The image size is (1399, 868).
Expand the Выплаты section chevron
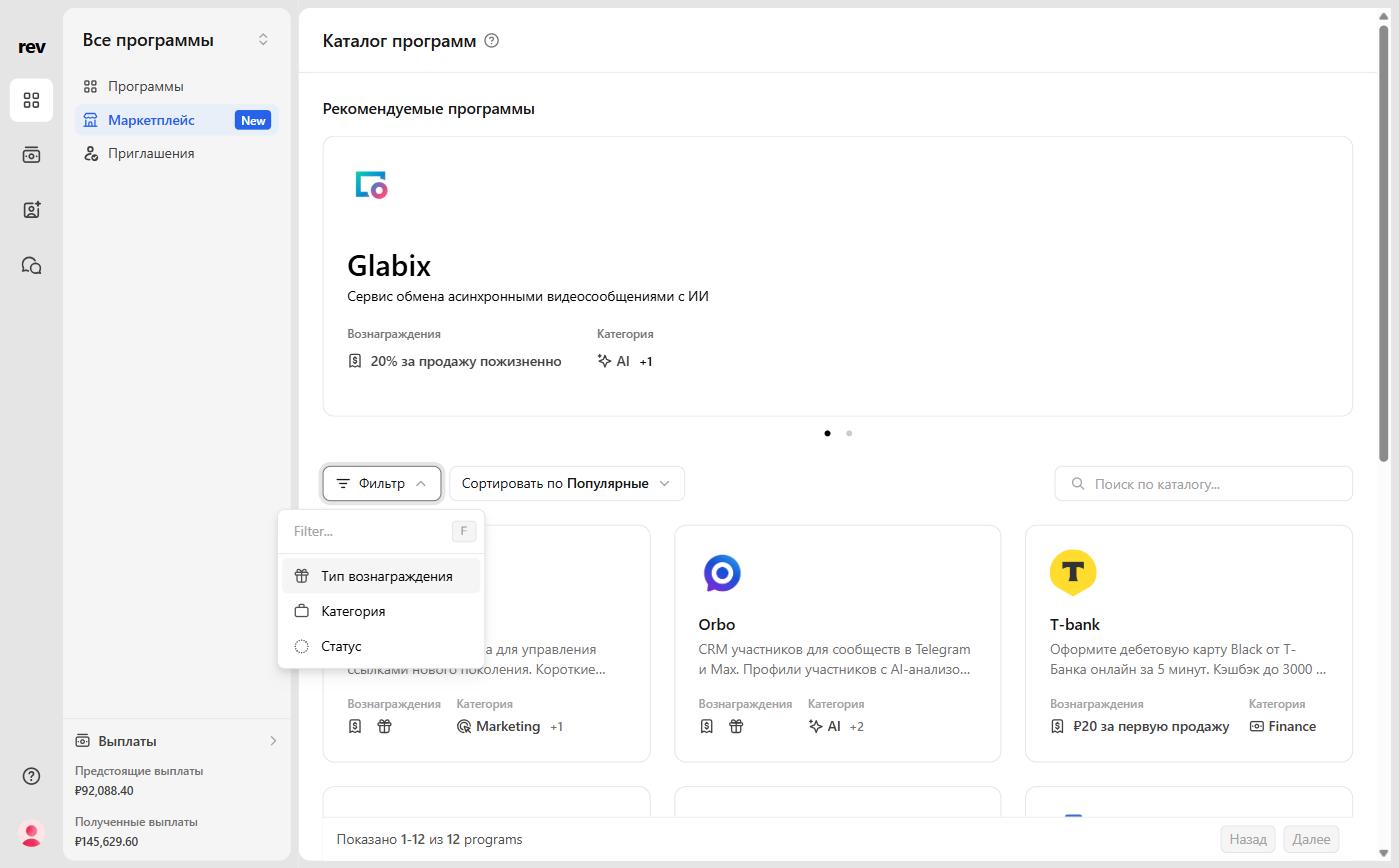(273, 741)
